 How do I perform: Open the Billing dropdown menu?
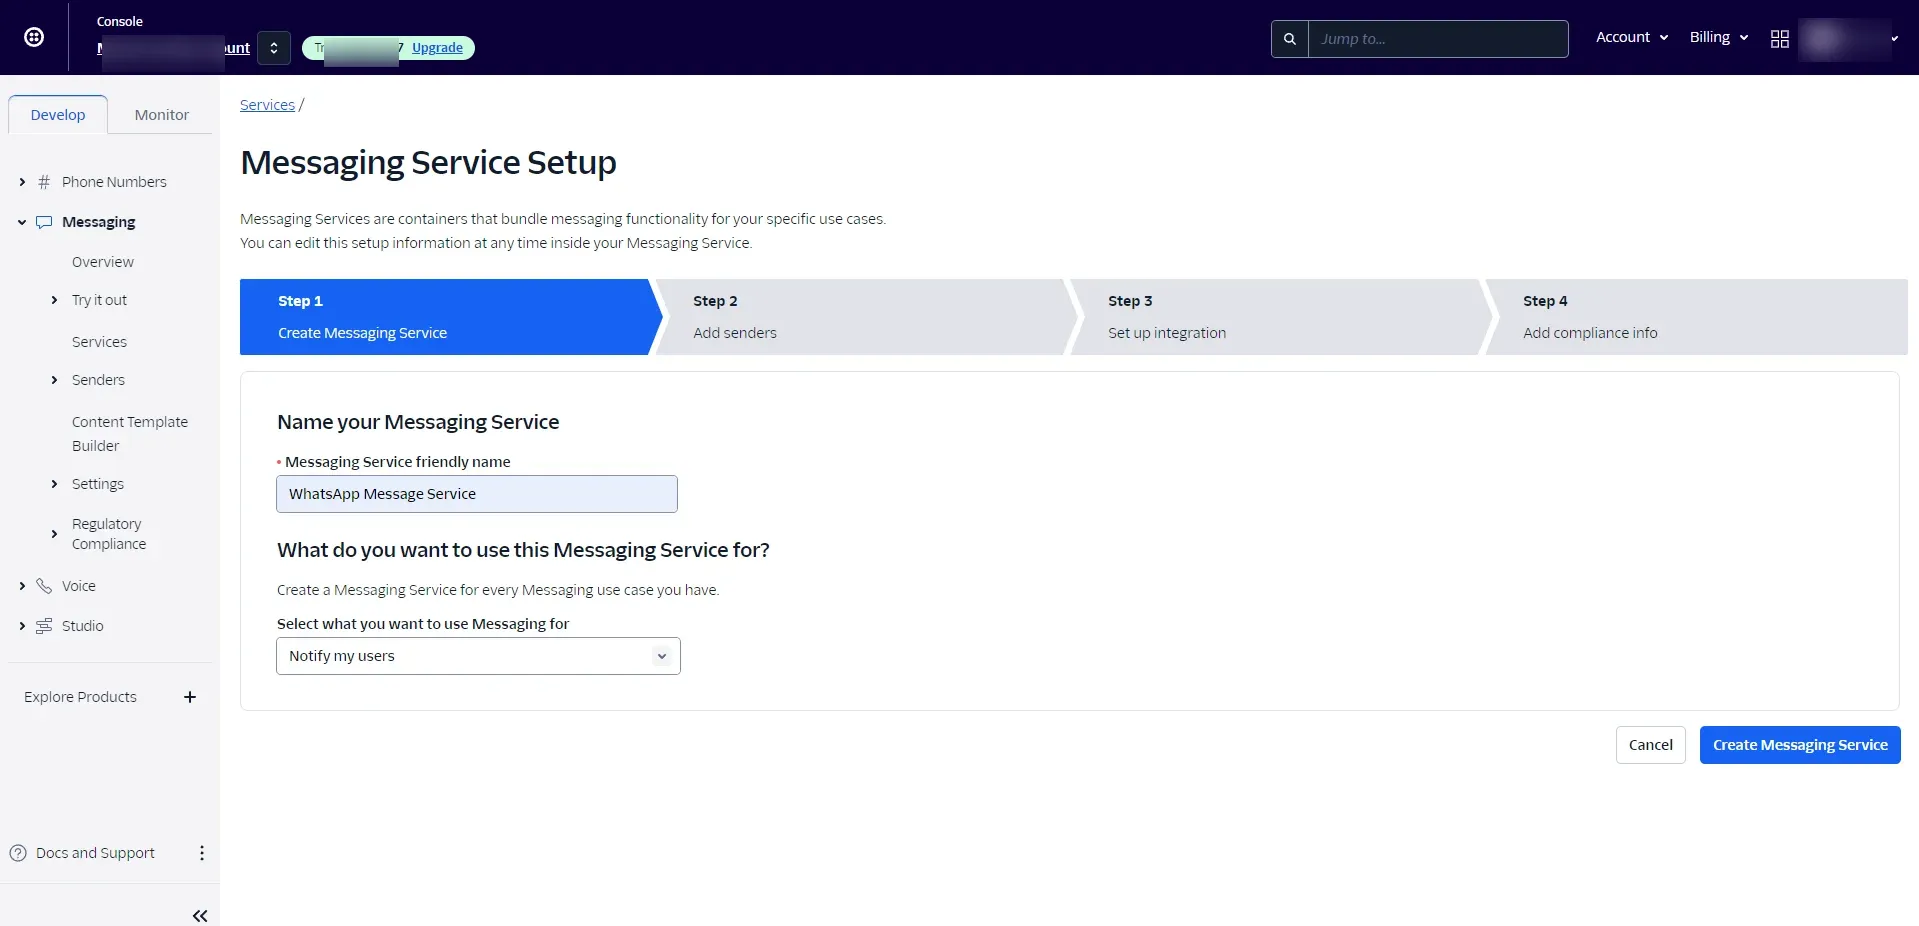(1718, 37)
